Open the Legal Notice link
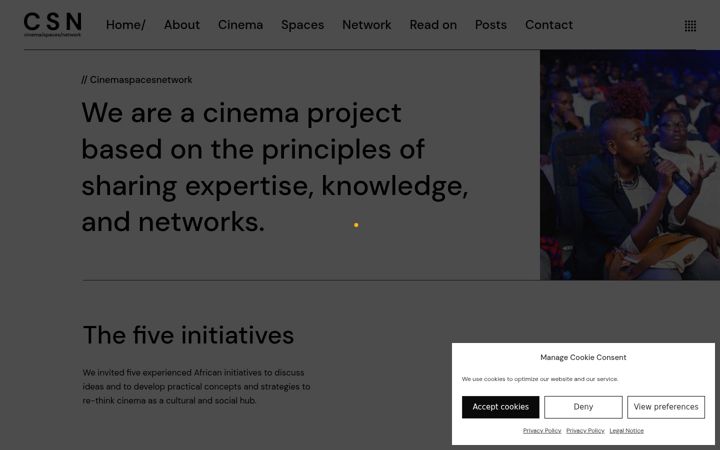This screenshot has height=450, width=720. [x=626, y=431]
